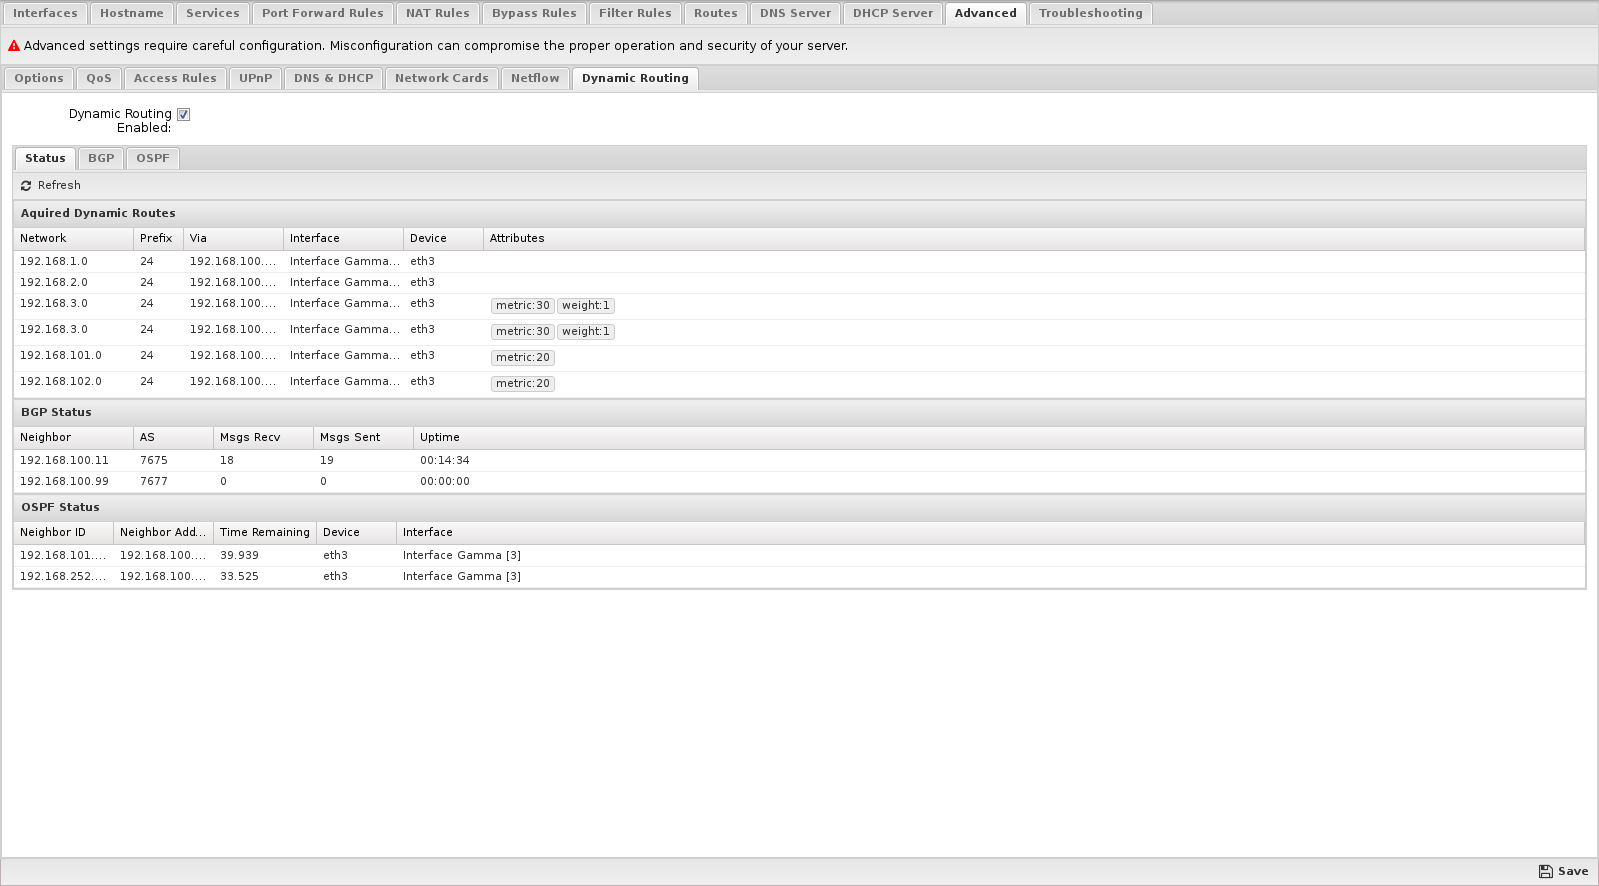Click the Interfaces tab
Screen dimensions: 1599x886
pos(45,13)
